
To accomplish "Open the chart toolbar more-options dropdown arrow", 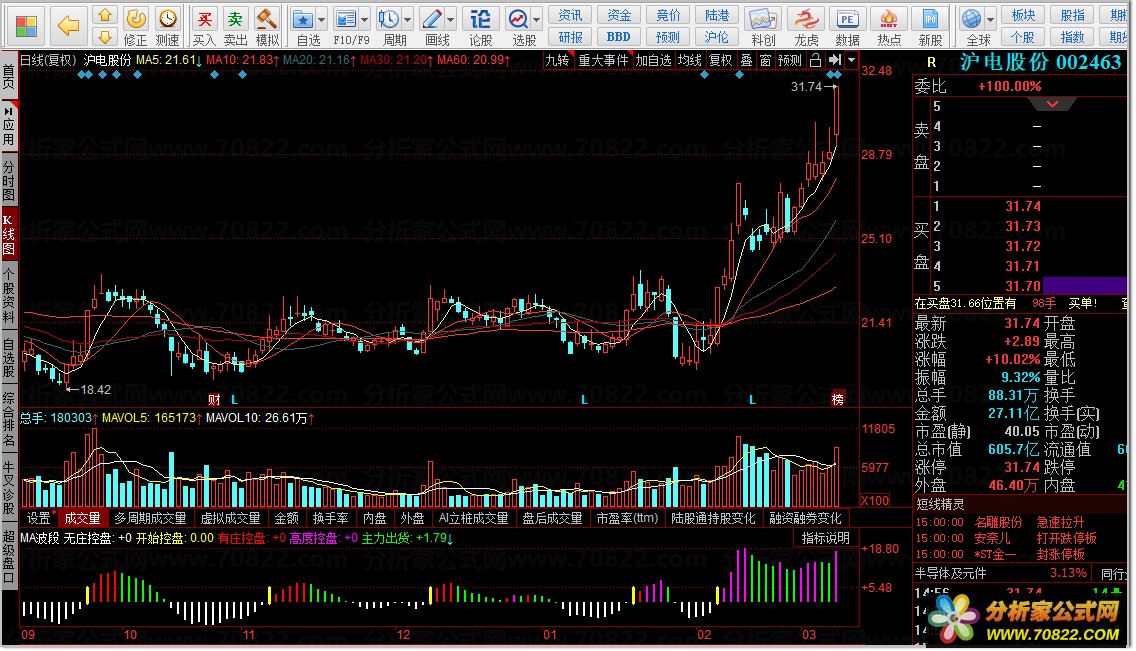I will pyautogui.click(x=852, y=60).
